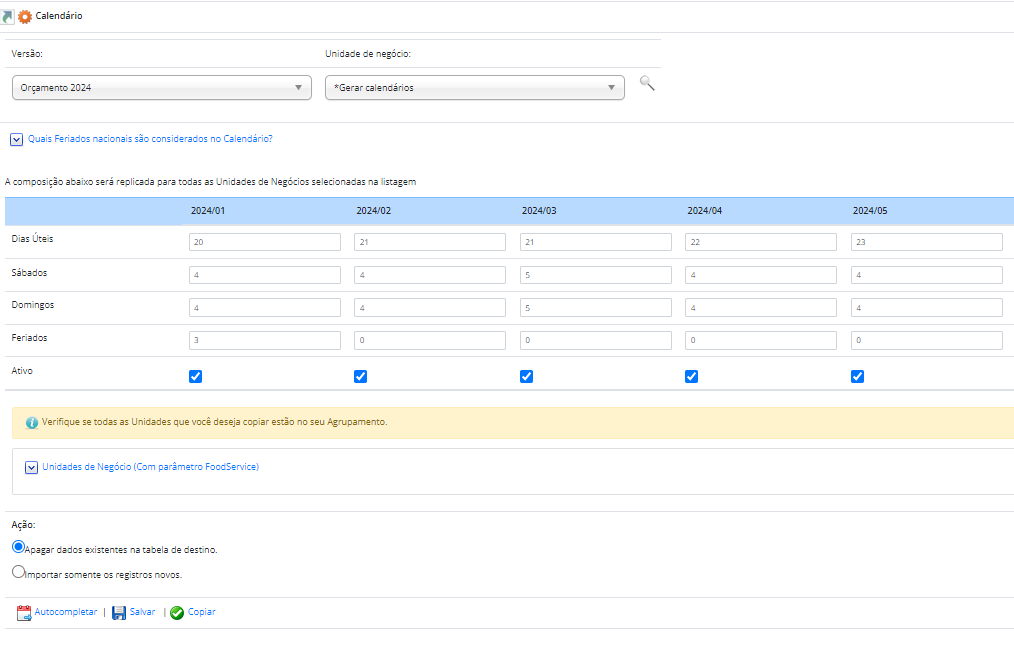Viewport: 1014px width, 646px height.
Task: Click the arrow shortcut icon at top left
Action: (7, 17)
